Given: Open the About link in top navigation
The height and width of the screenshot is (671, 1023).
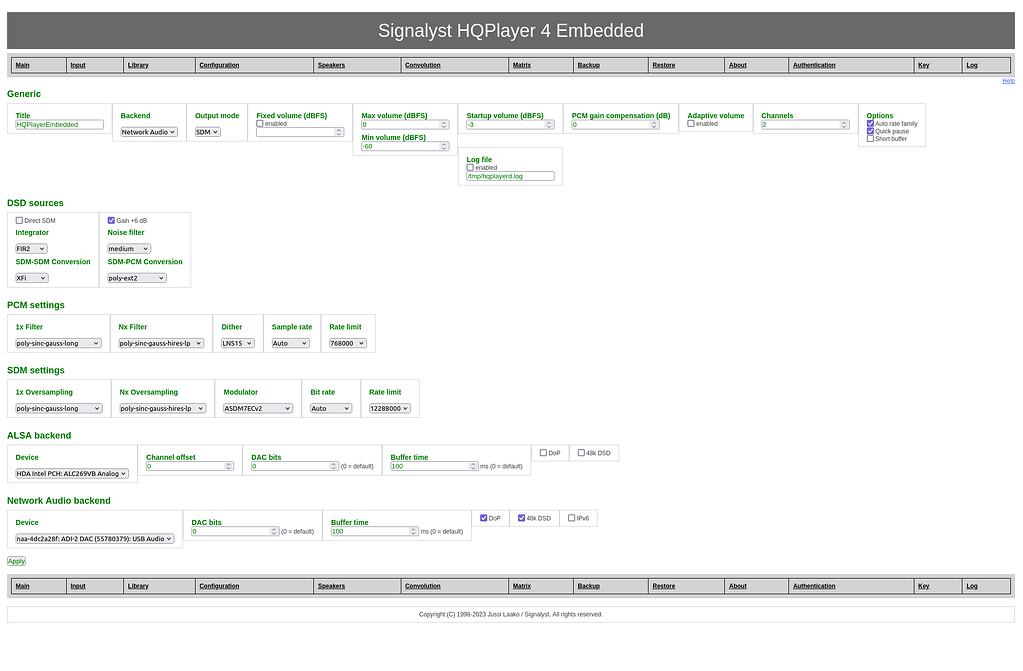Looking at the screenshot, I should [x=737, y=65].
